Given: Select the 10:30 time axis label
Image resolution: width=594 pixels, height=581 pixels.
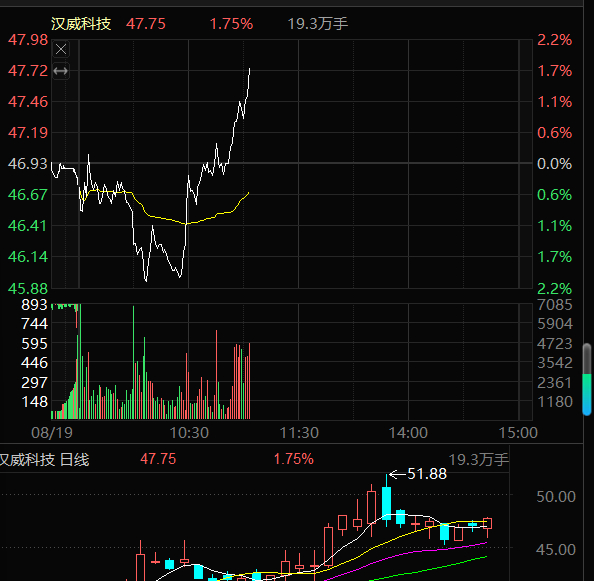Looking at the screenshot, I should click(x=189, y=433).
